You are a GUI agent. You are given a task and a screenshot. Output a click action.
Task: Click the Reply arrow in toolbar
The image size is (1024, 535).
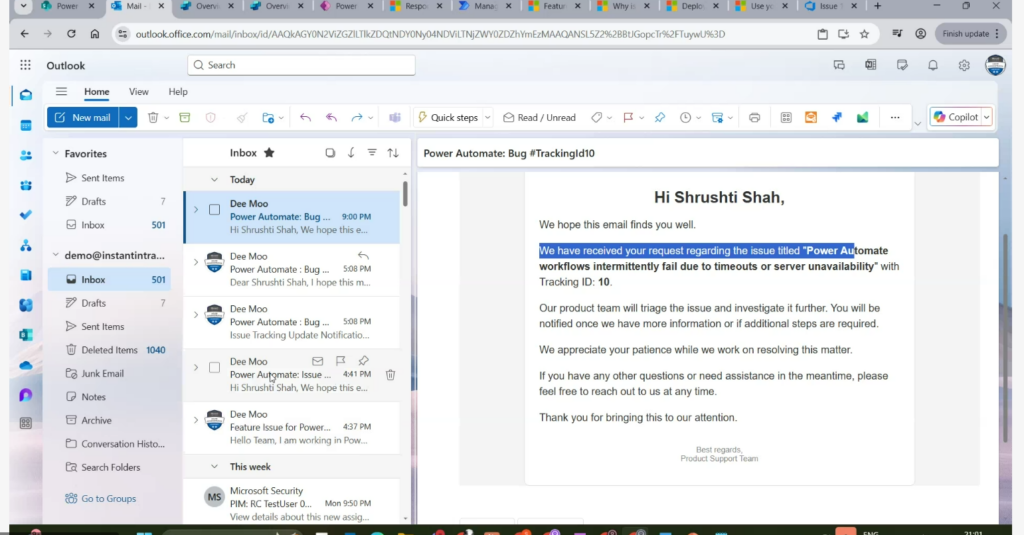click(305, 118)
